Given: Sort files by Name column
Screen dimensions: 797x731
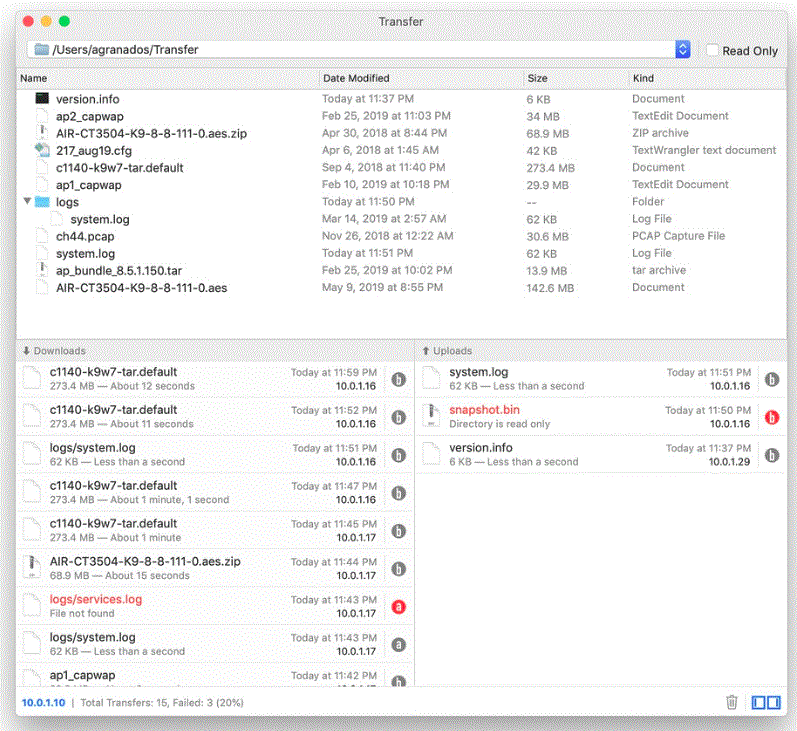Looking at the screenshot, I should [x=34, y=78].
